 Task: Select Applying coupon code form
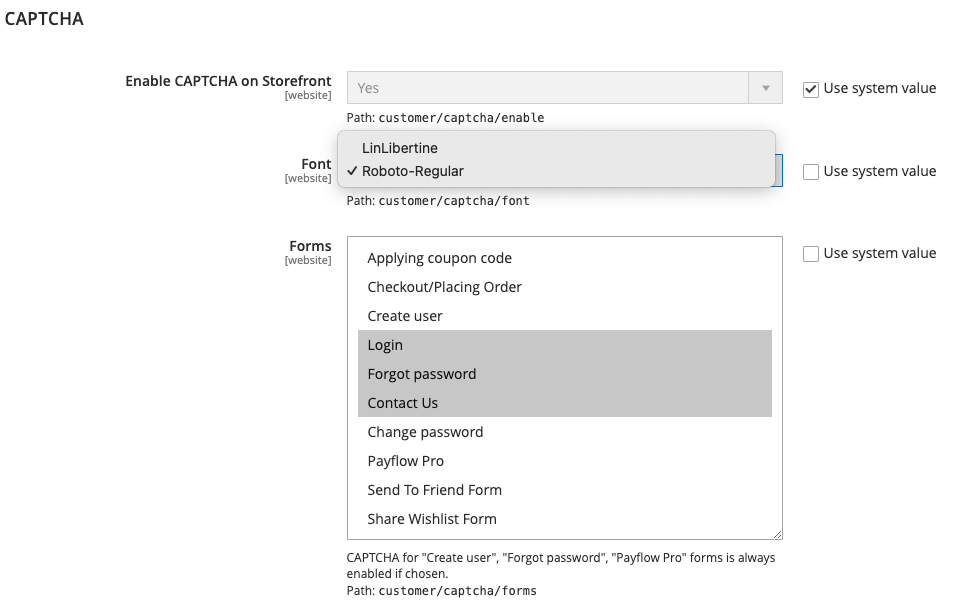(565, 258)
